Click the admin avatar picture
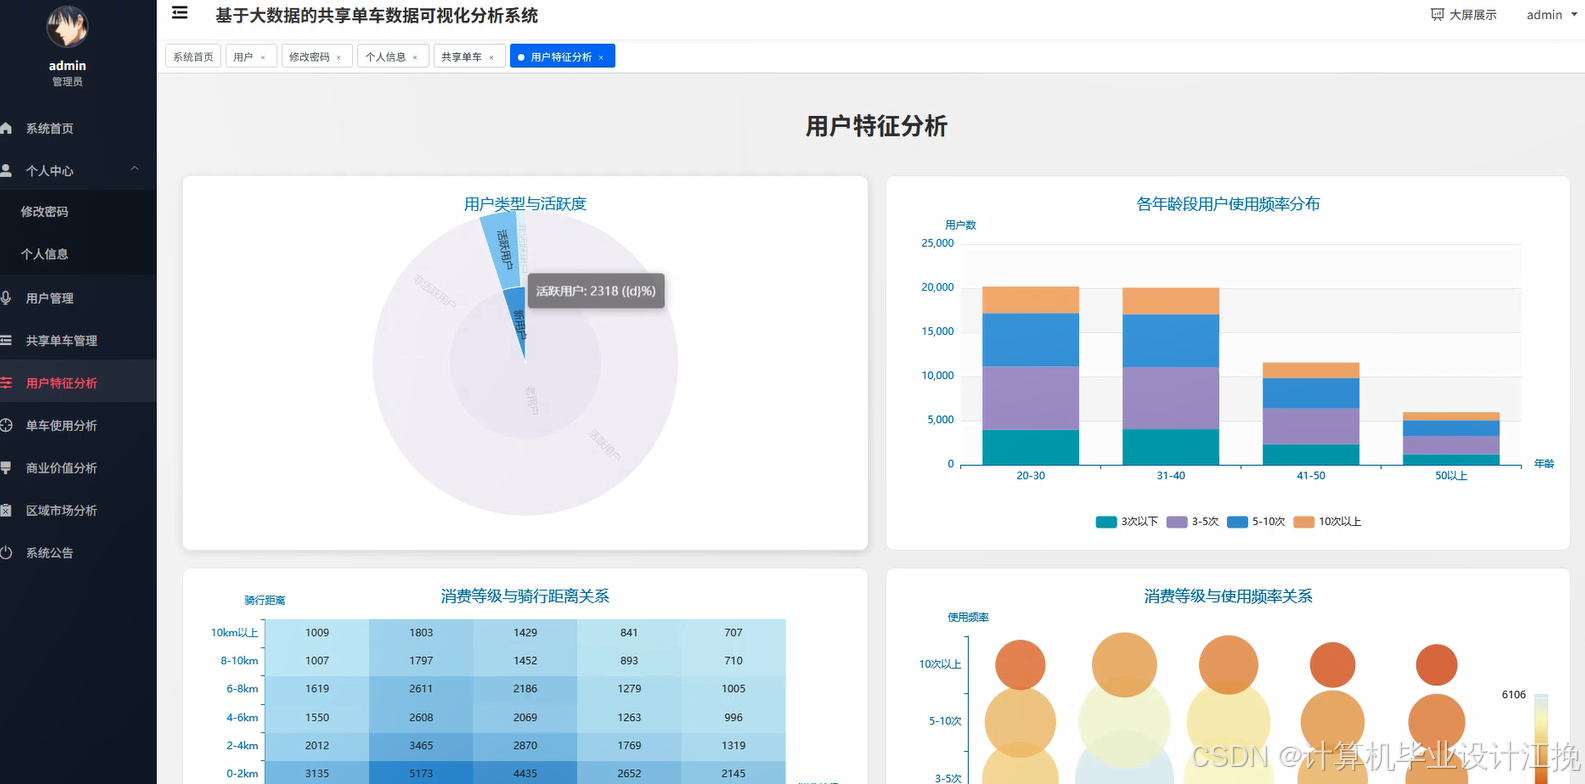The height and width of the screenshot is (784, 1585). [67, 27]
